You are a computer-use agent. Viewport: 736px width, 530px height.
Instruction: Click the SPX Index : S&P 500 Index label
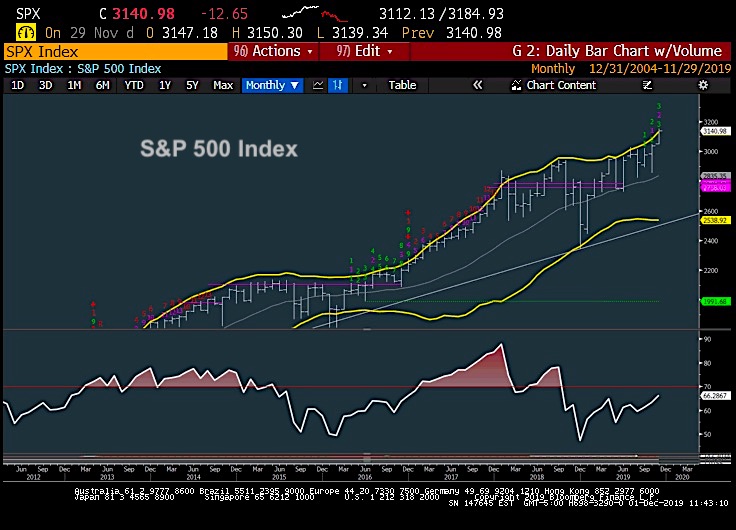pyautogui.click(x=83, y=69)
